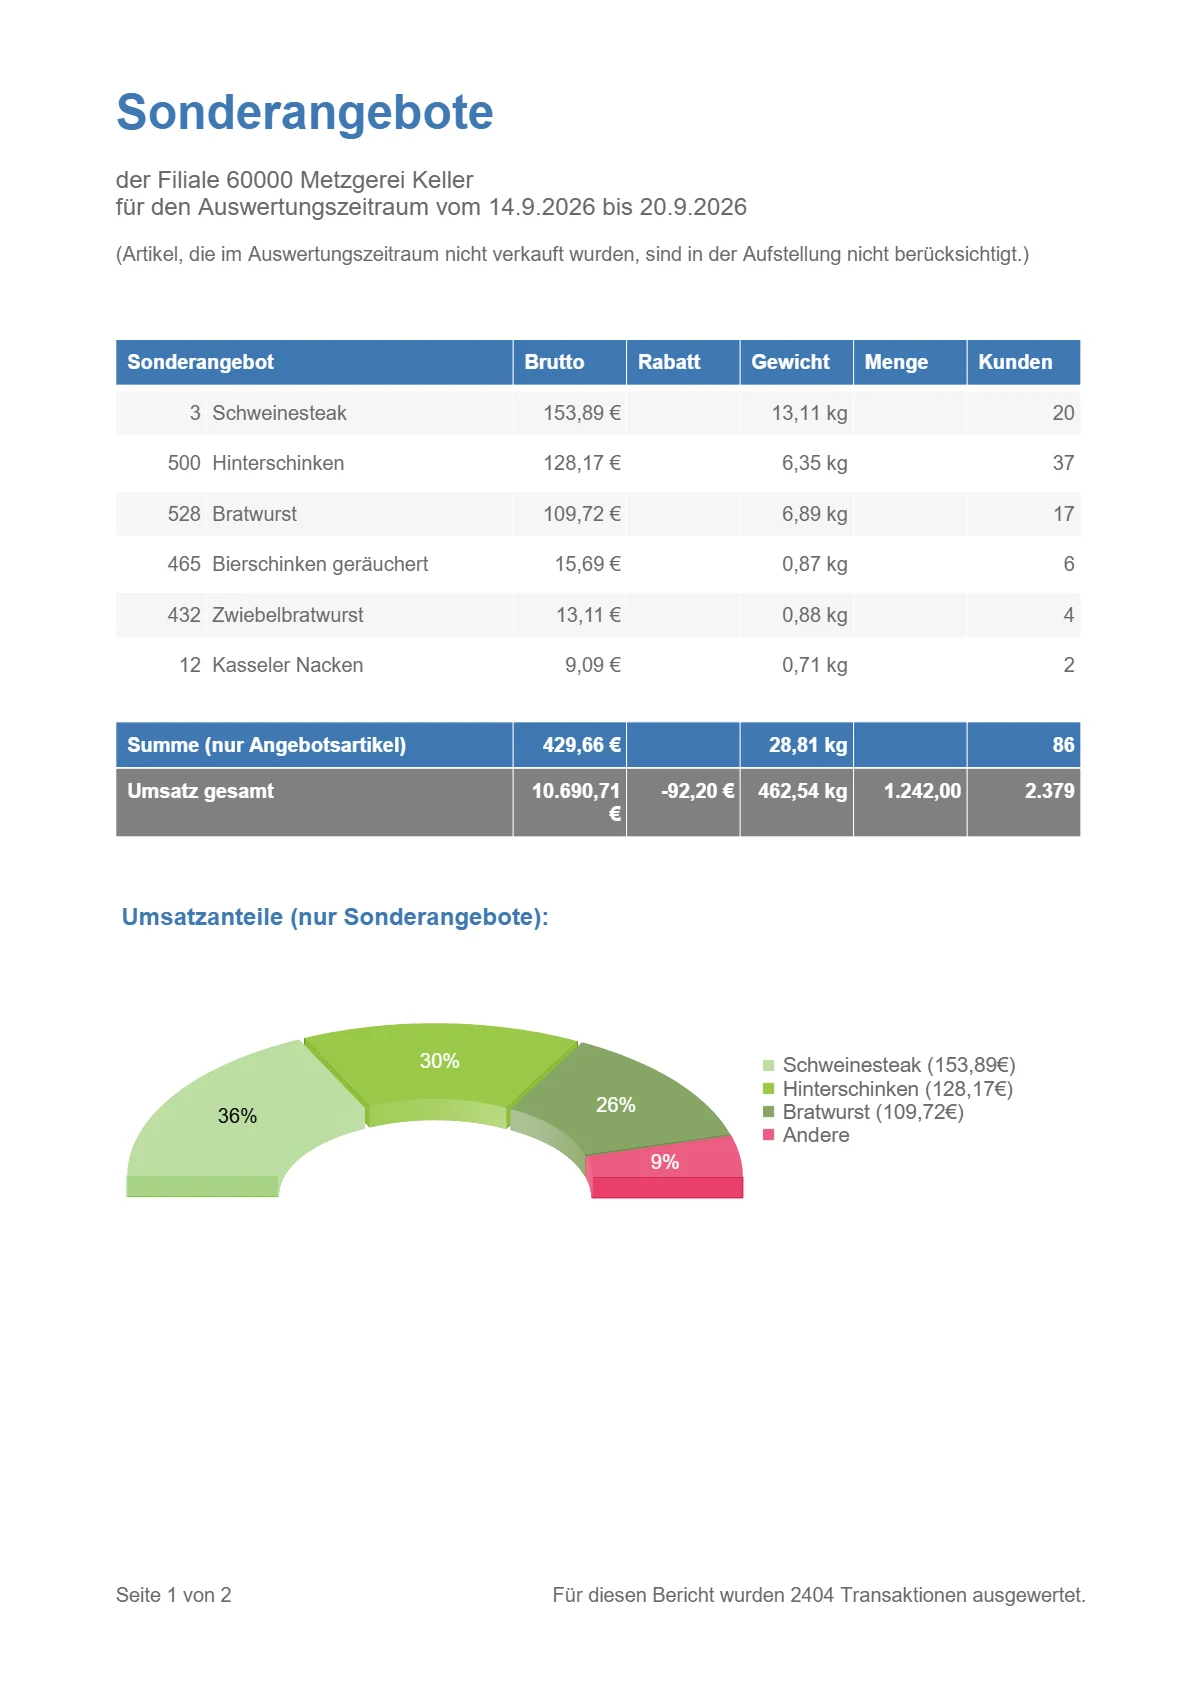
Task: Click the Hinterschinken customer count 37
Action: [1063, 463]
